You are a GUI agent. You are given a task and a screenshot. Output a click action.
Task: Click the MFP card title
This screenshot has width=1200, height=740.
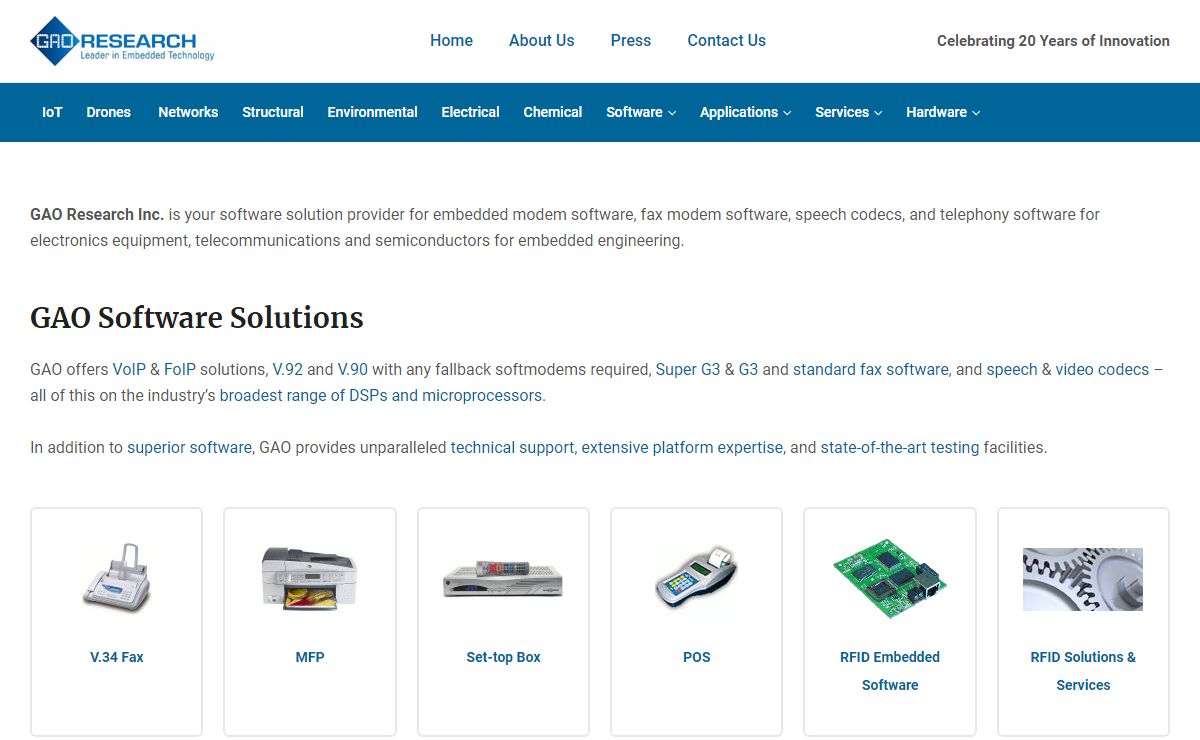[x=310, y=657]
